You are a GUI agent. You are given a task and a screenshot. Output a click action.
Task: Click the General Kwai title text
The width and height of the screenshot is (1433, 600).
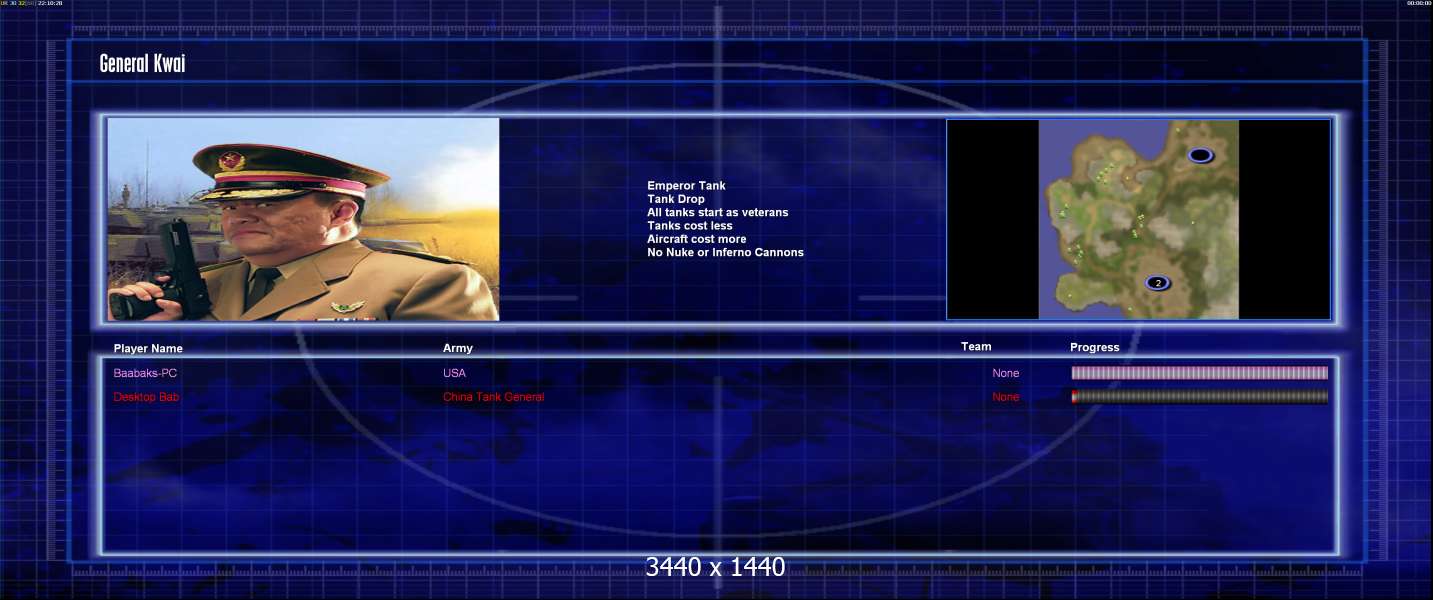tap(142, 64)
